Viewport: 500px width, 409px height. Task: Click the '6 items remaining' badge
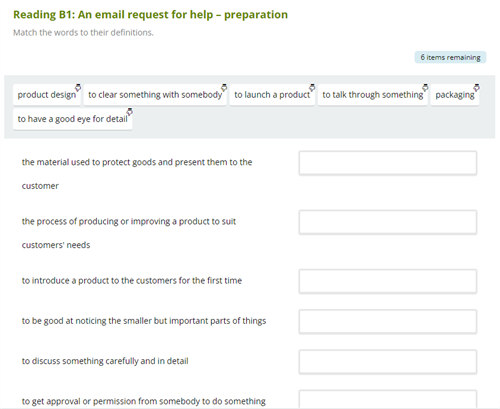coord(450,57)
